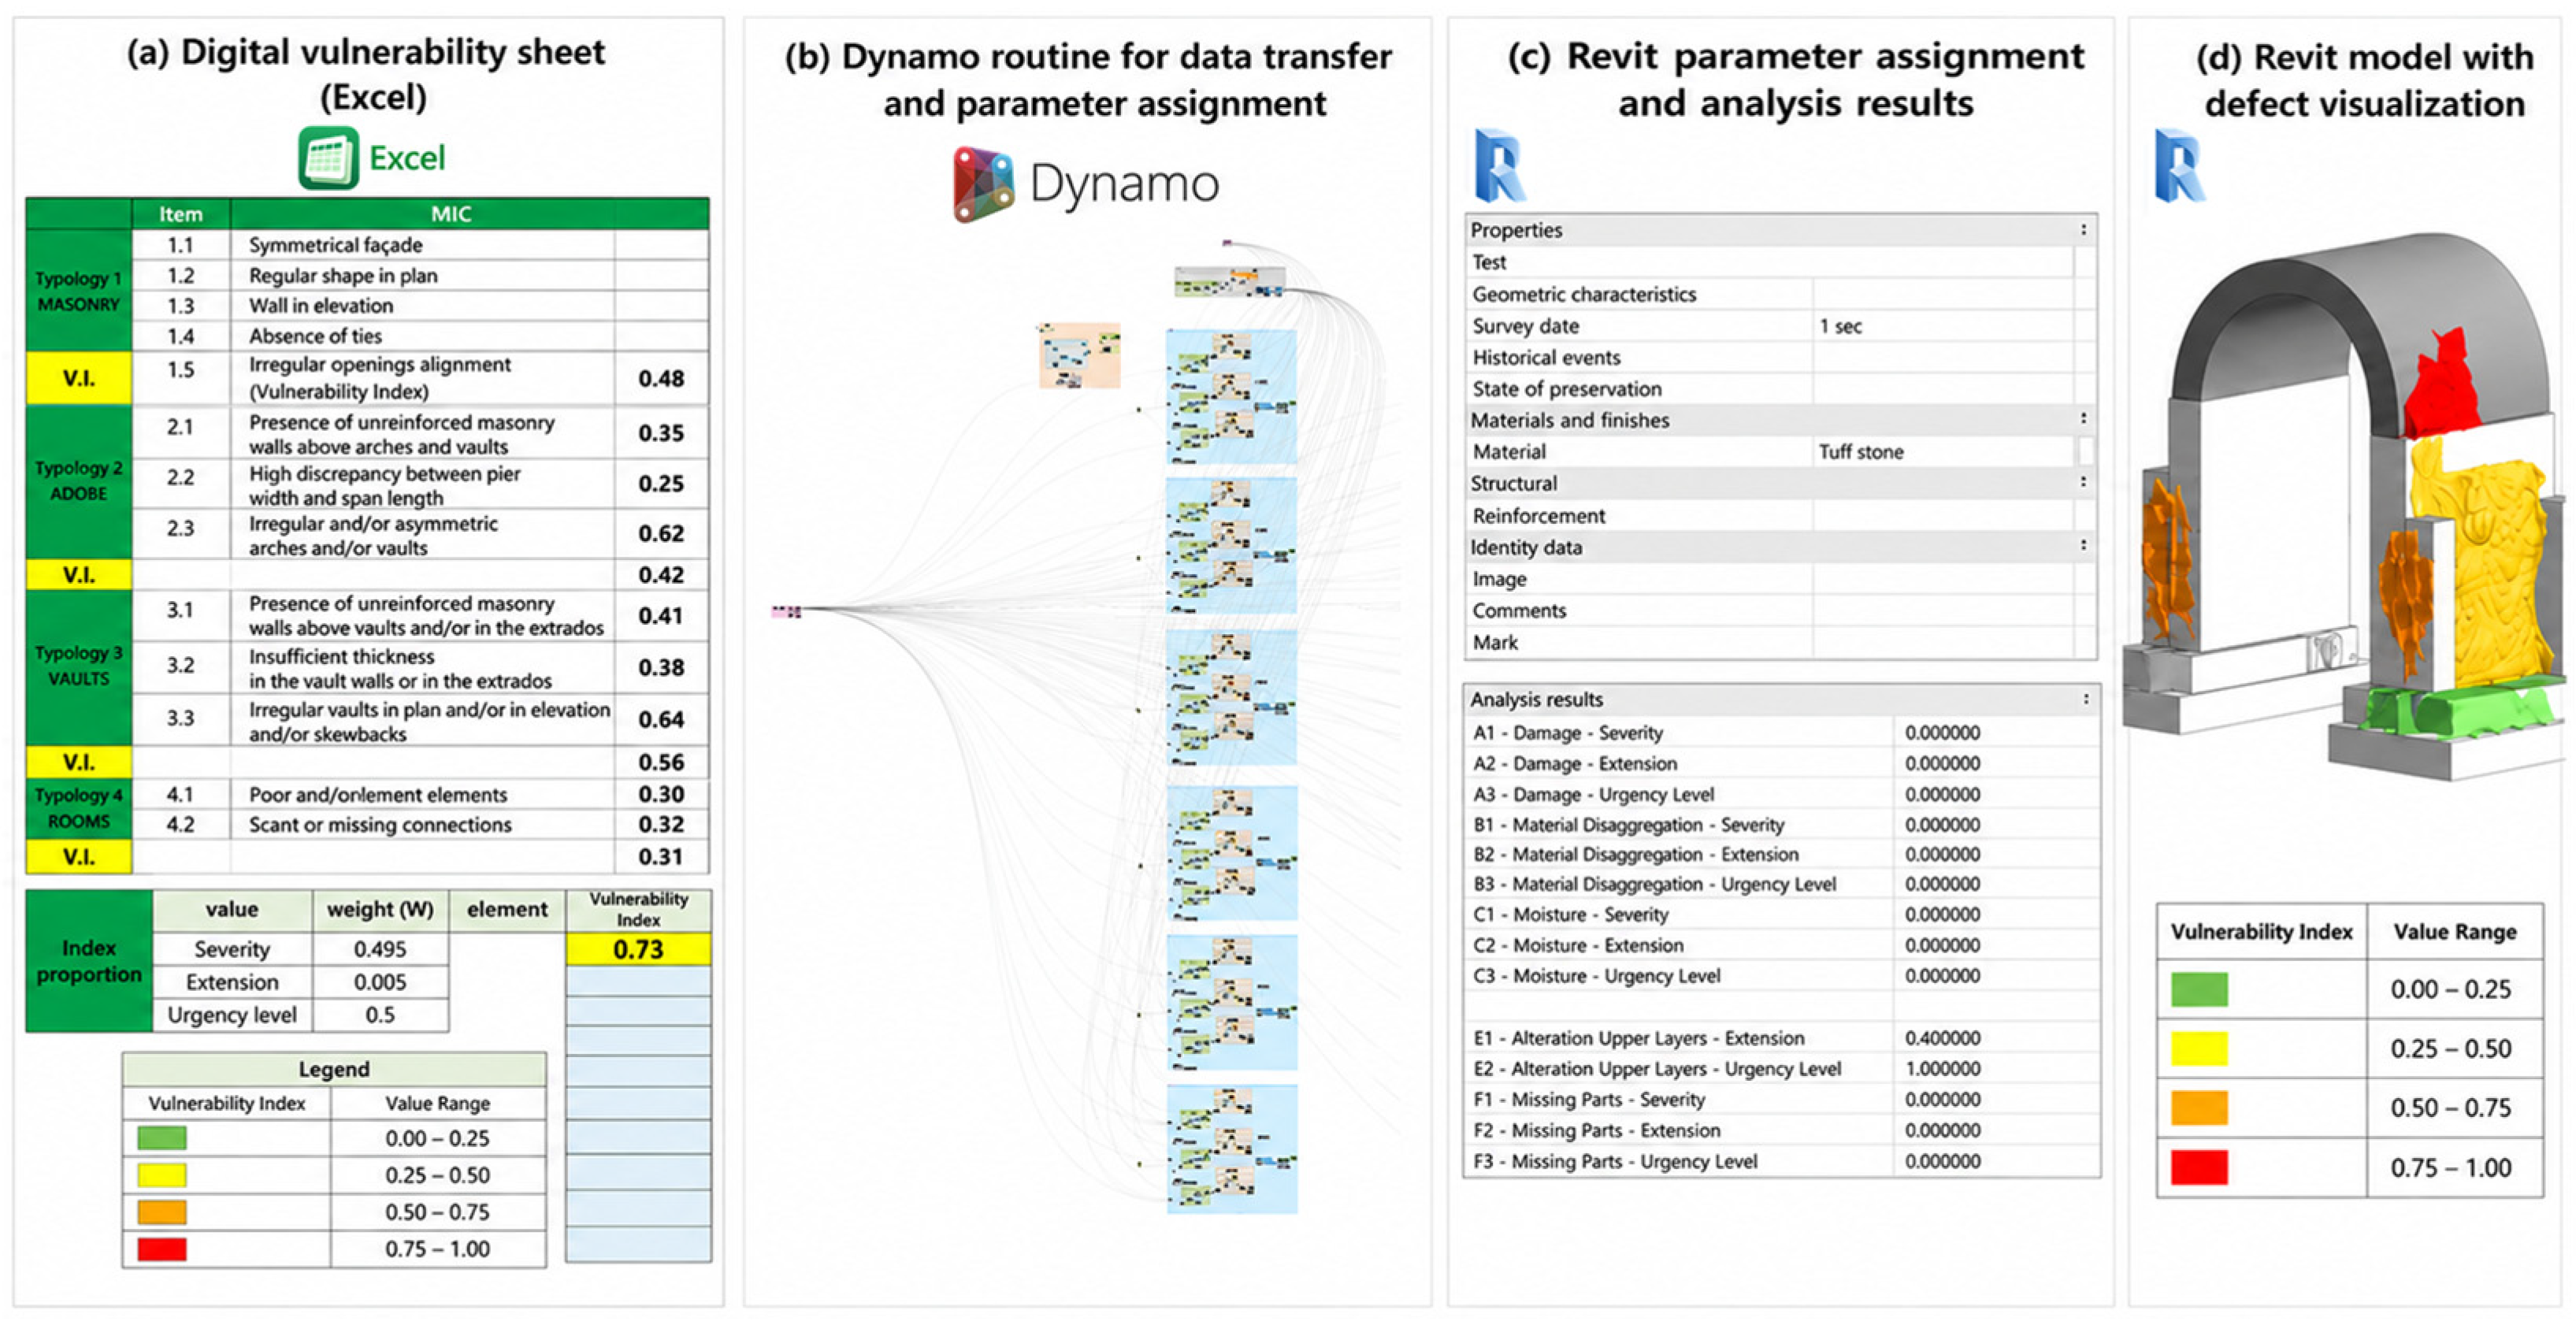Click the Material value field 'Tuff stone'
Viewport: 2576px width, 1321px height.
(x=1943, y=452)
